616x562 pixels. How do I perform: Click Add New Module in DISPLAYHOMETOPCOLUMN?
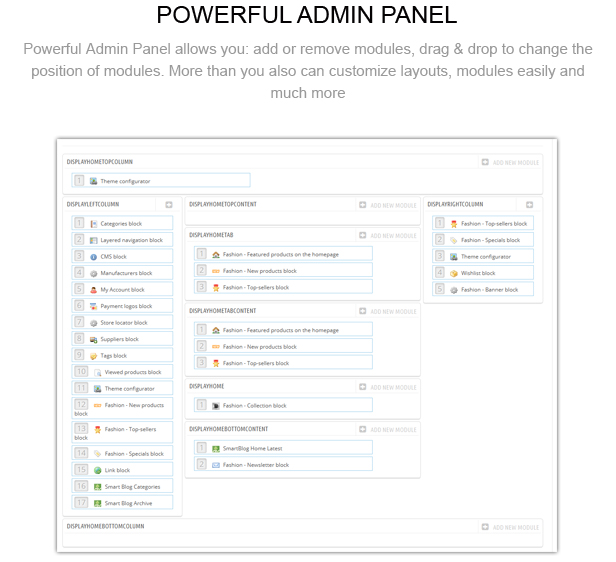[510, 162]
